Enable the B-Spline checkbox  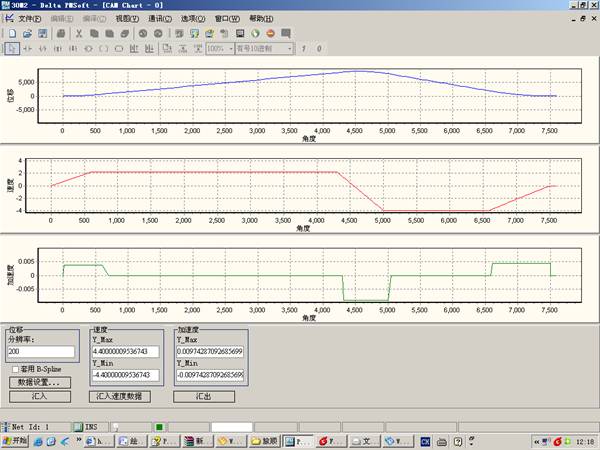(x=14, y=369)
